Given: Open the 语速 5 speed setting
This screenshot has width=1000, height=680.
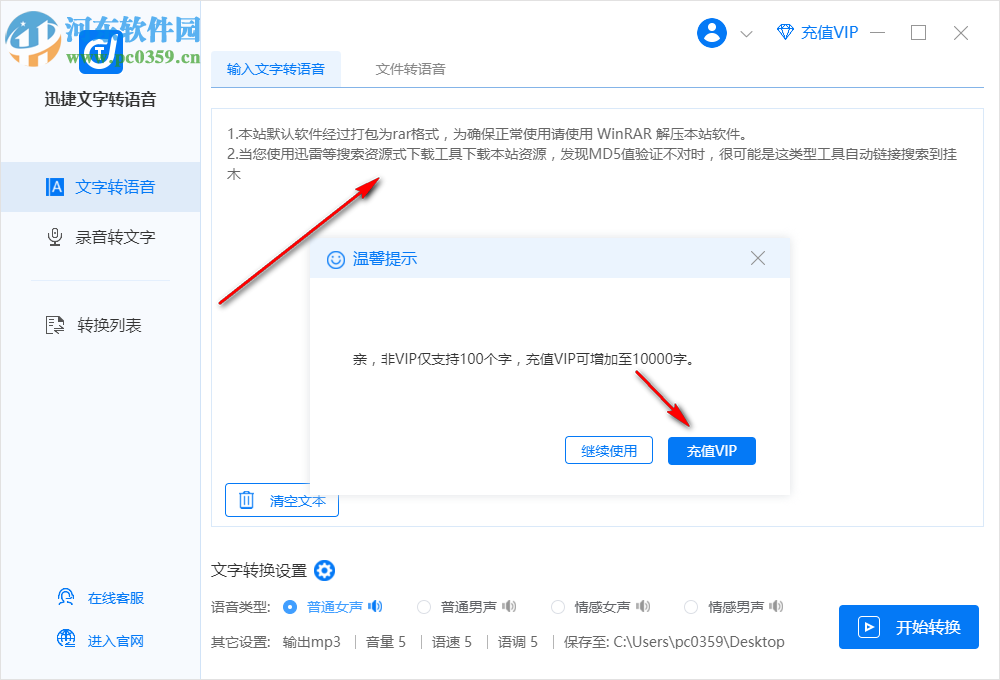Looking at the screenshot, I should (x=452, y=642).
